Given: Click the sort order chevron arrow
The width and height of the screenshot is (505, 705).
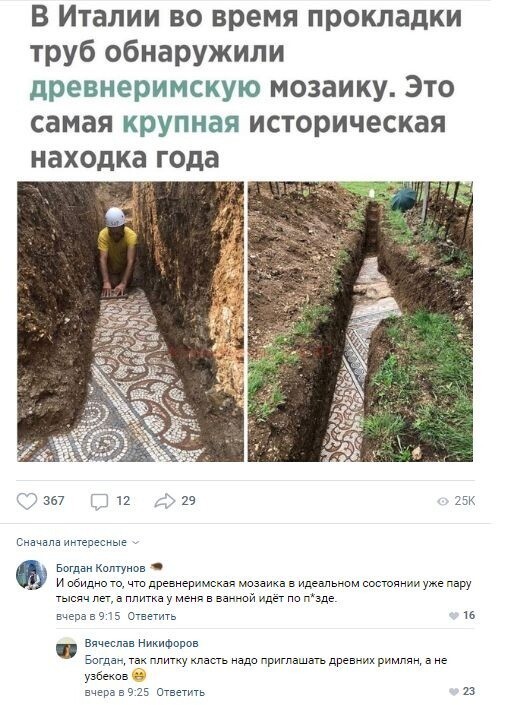Looking at the screenshot, I should coord(135,543).
